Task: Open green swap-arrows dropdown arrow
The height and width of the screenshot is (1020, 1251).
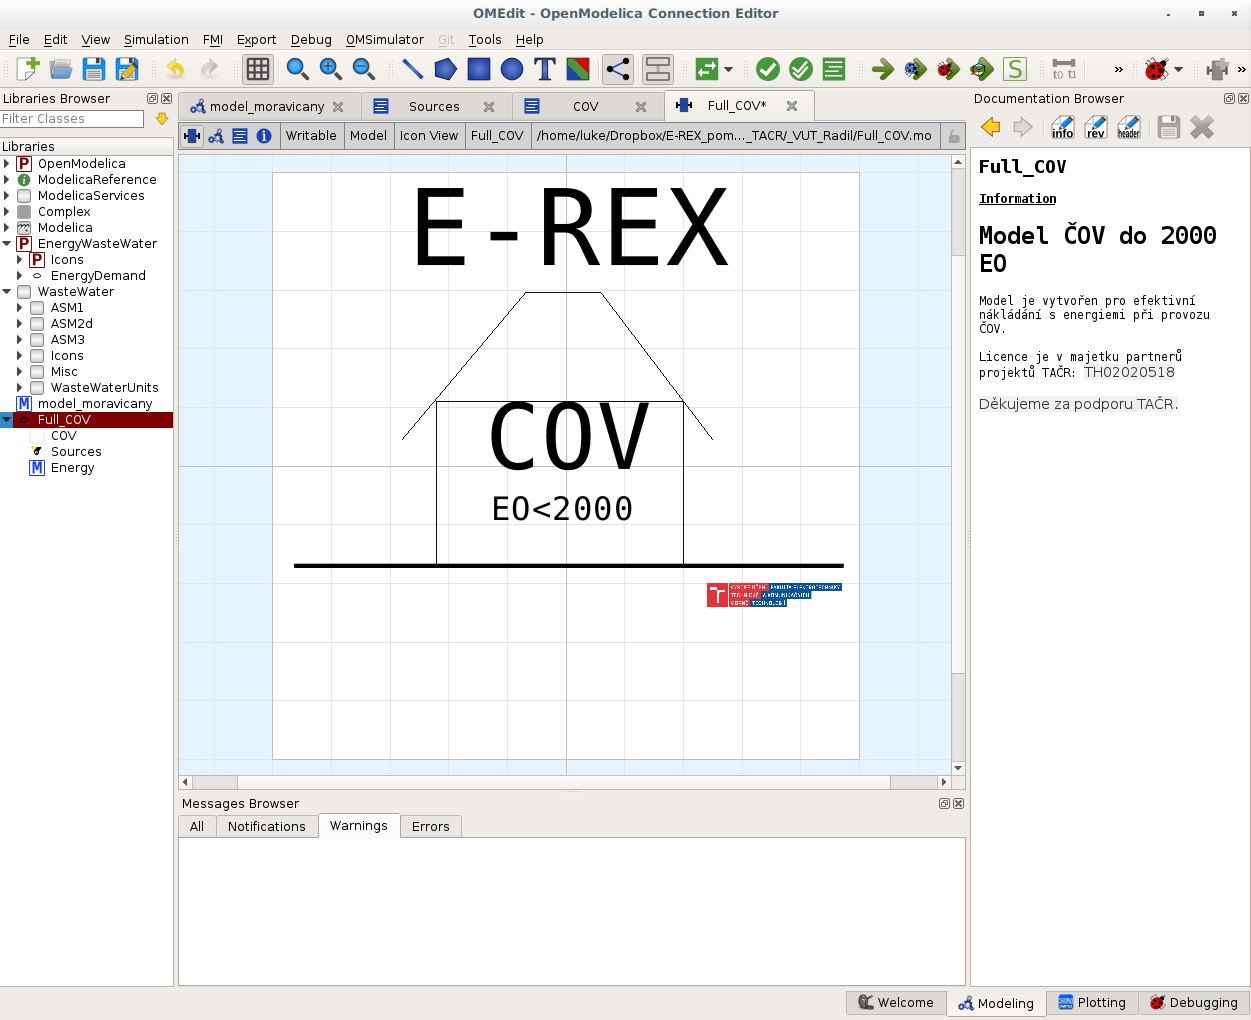Action: 728,69
